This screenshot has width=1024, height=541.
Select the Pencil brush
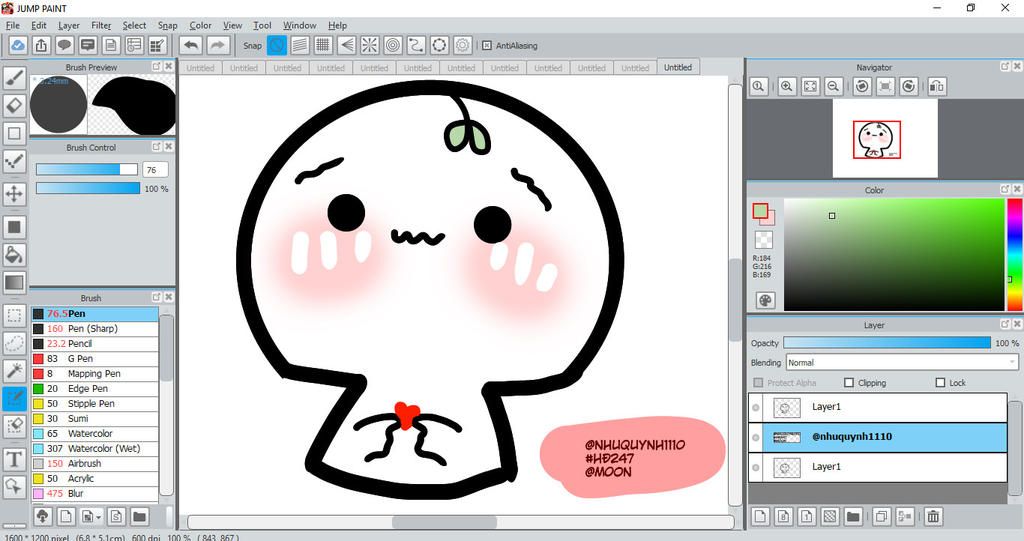click(x=95, y=344)
